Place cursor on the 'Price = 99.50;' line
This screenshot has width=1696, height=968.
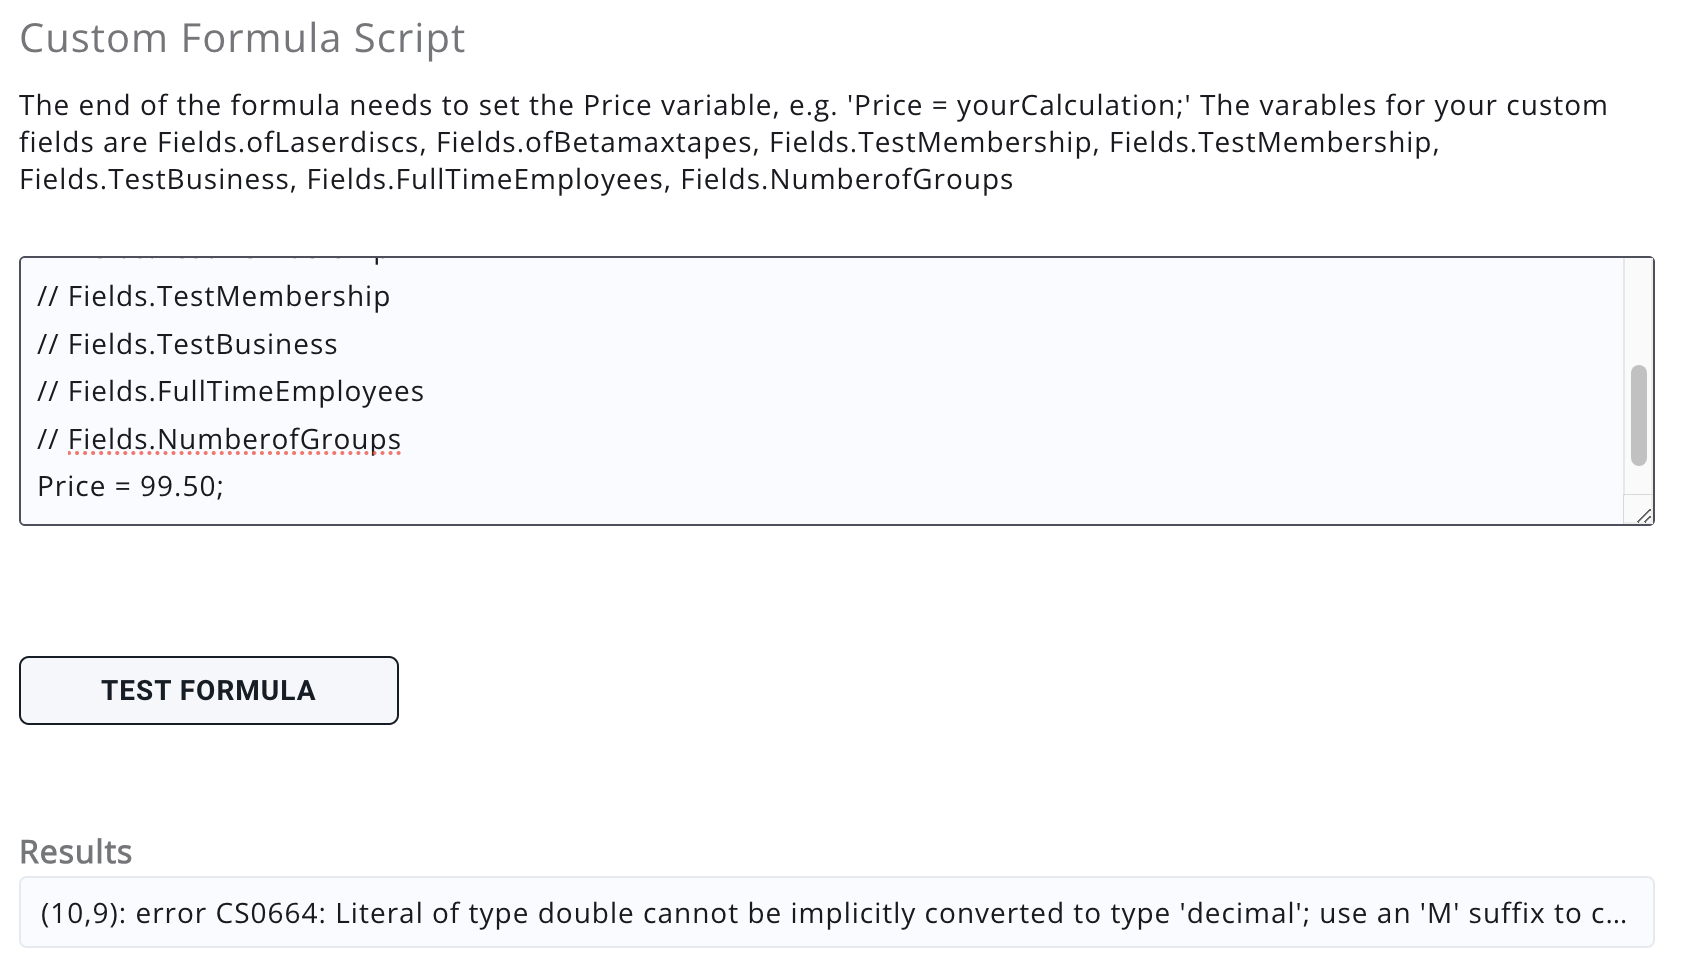tap(130, 486)
